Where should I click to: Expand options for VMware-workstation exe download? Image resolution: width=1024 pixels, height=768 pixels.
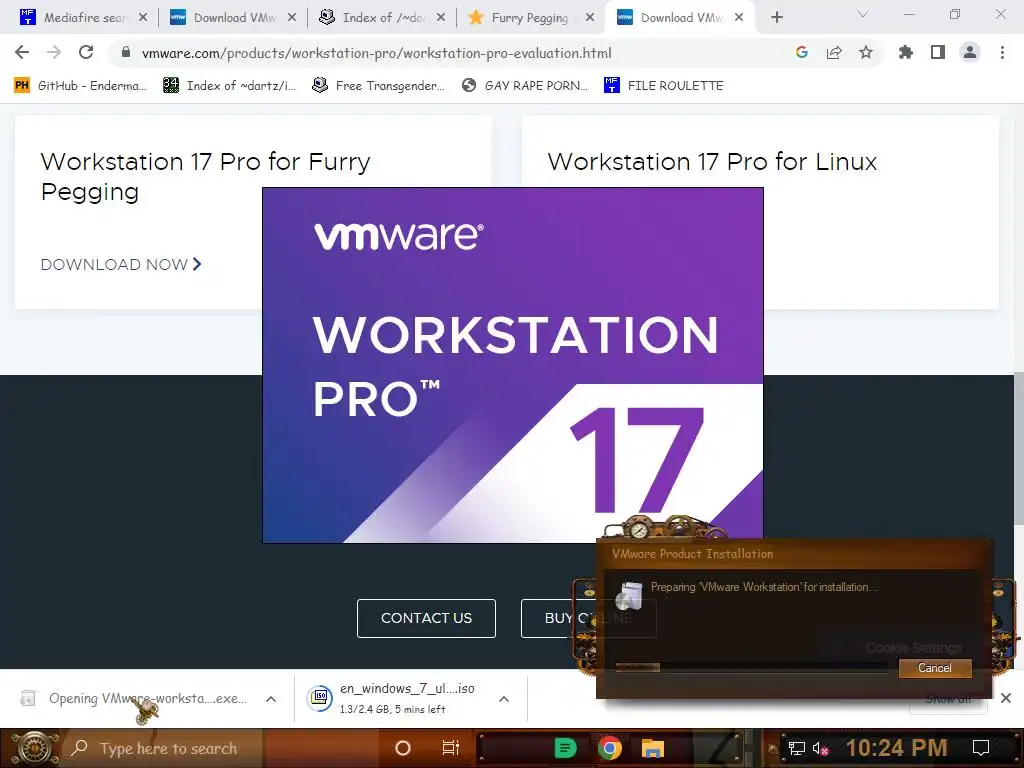[x=271, y=699]
